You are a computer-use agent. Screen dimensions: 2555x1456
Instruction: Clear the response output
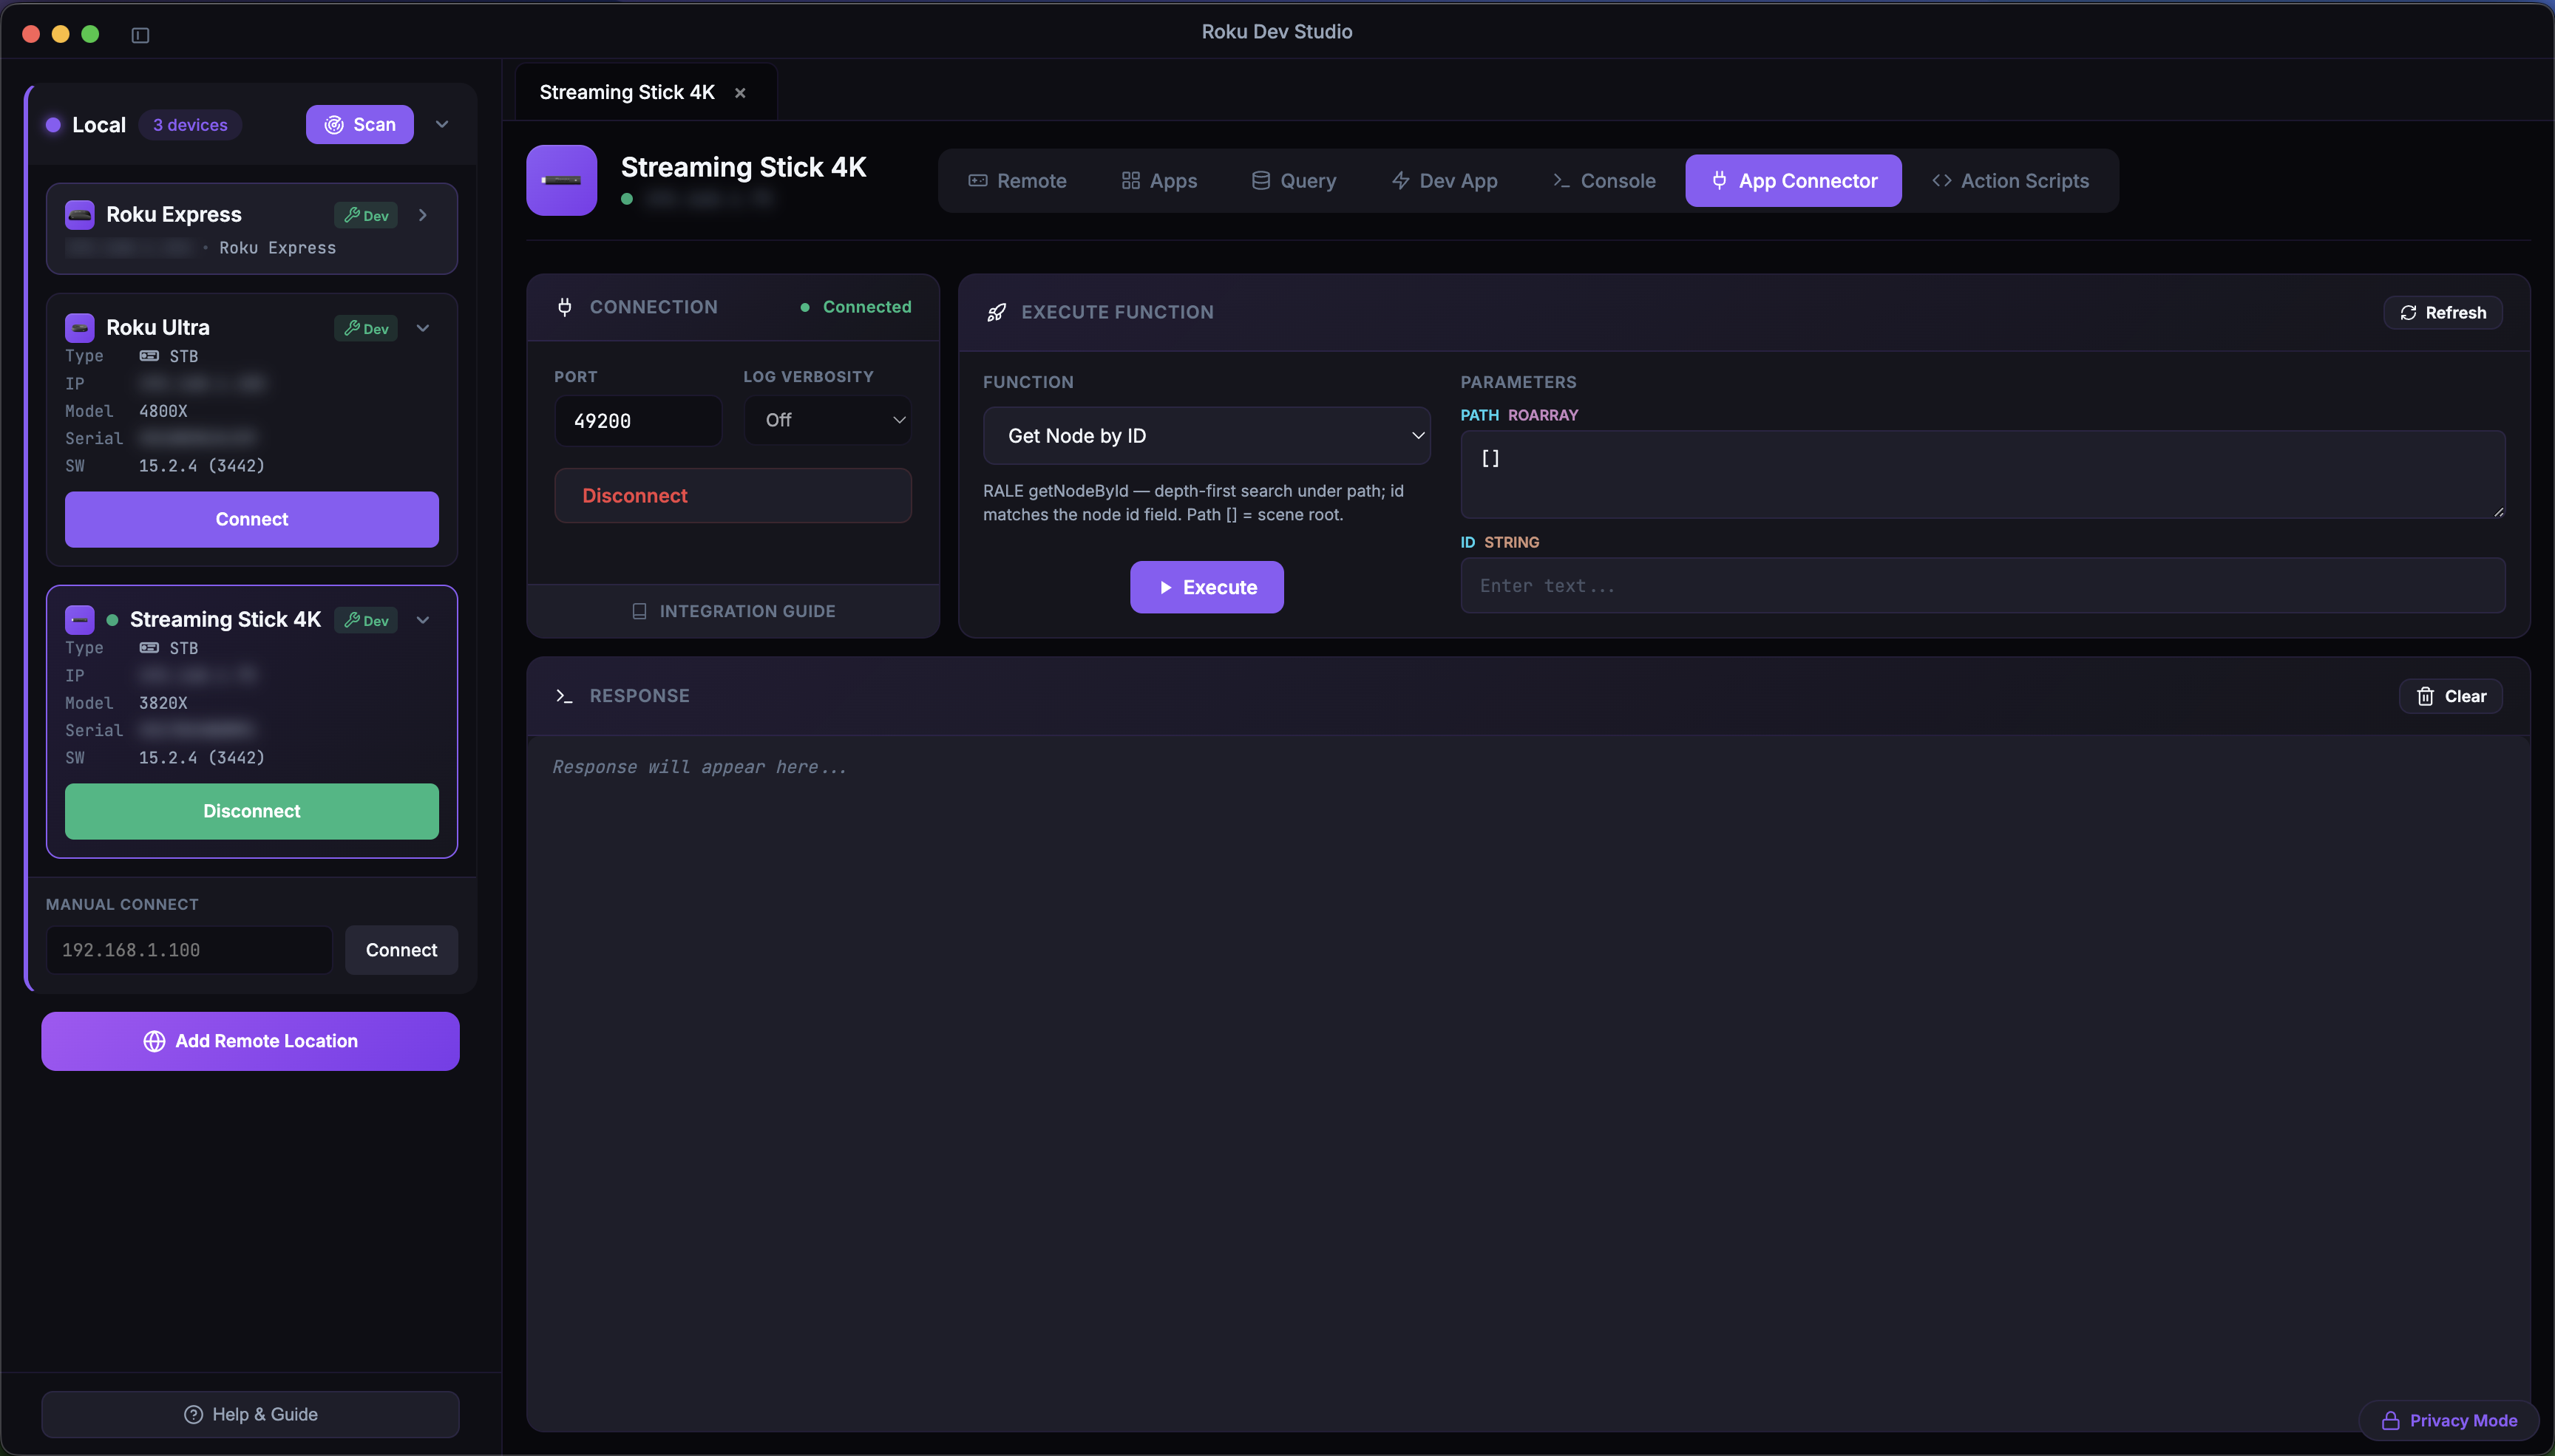[x=2451, y=696]
